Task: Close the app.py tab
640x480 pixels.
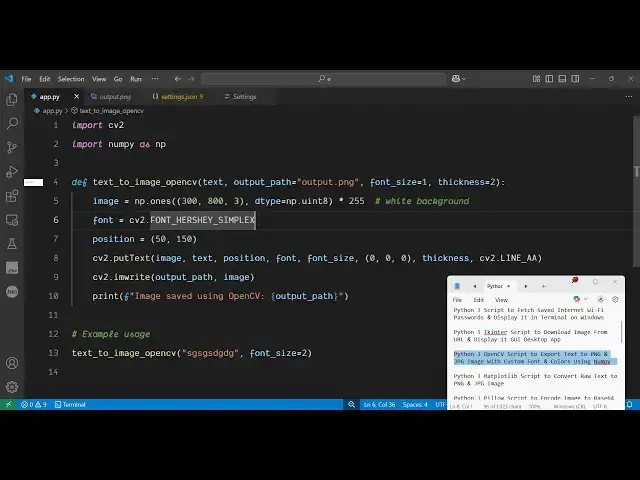Action: pyautogui.click(x=77, y=97)
